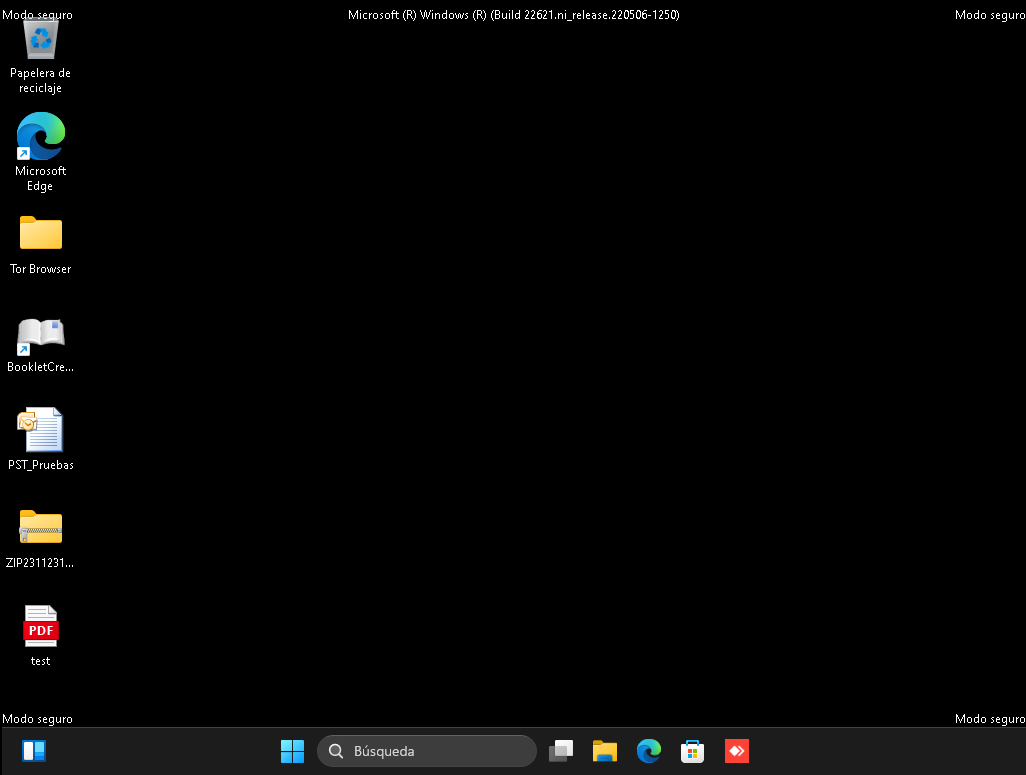Open File Explorer from the taskbar
Screen dimensions: 1026x775
pyautogui.click(x=605, y=751)
